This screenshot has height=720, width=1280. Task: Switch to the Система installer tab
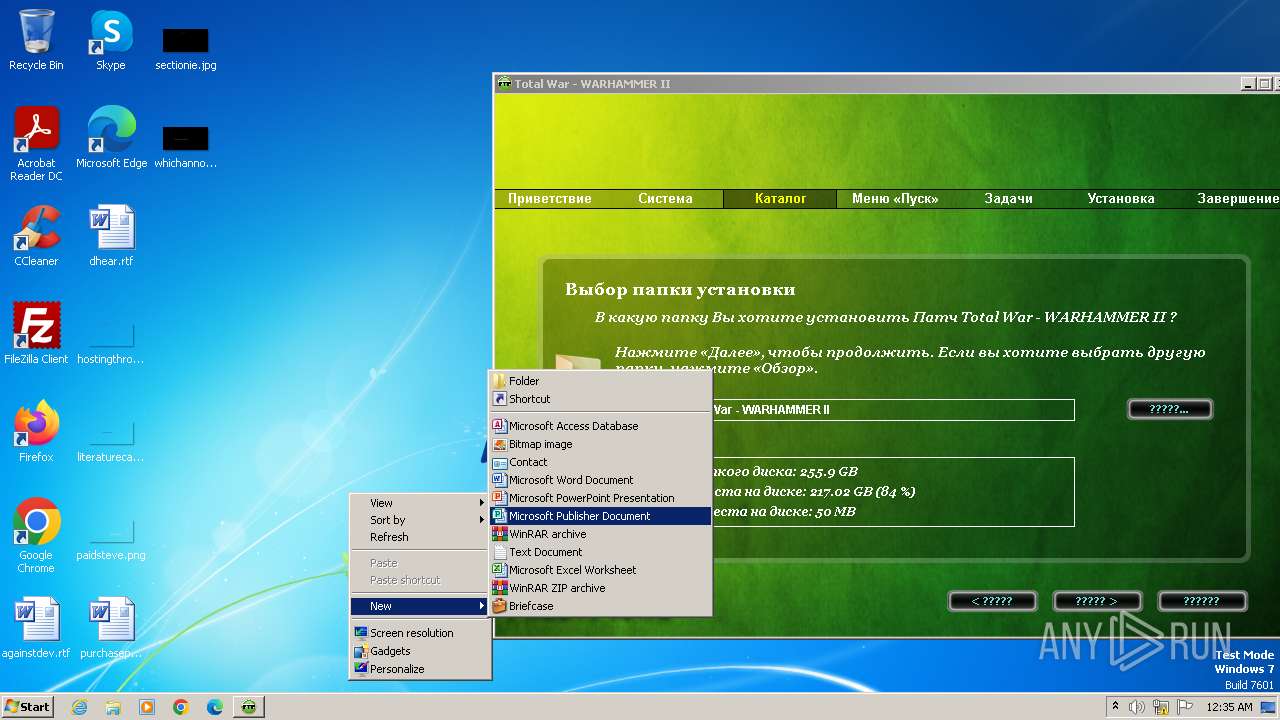(x=665, y=199)
